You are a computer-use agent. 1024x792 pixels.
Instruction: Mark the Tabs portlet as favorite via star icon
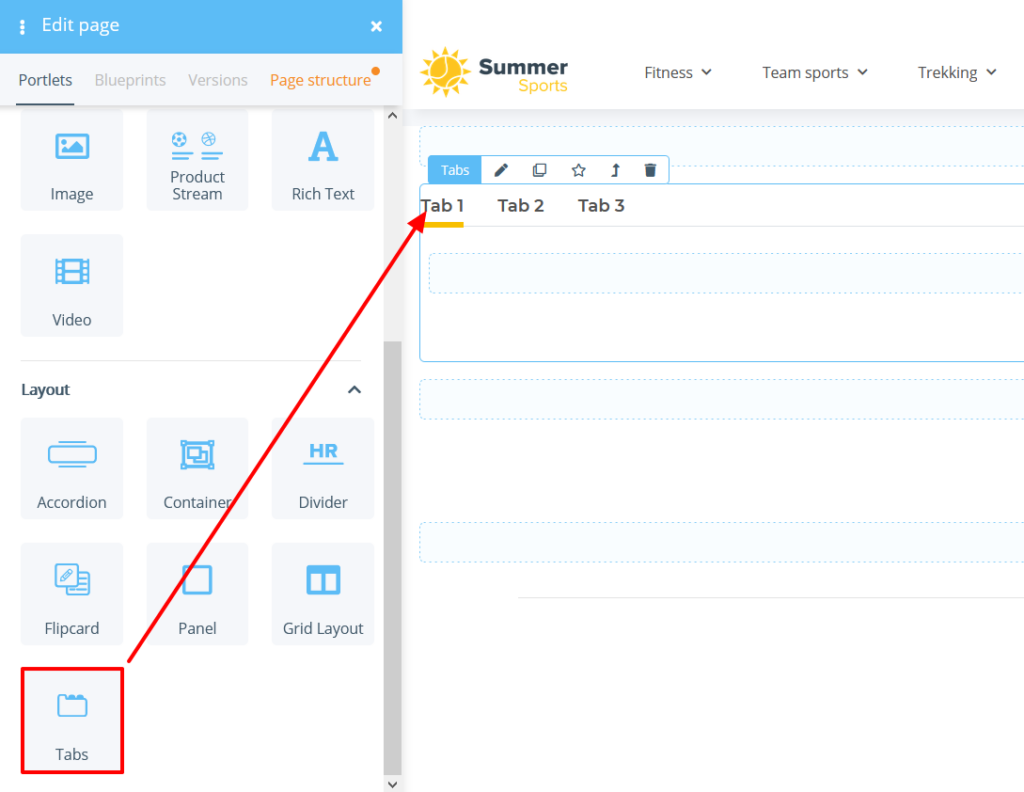pos(577,169)
